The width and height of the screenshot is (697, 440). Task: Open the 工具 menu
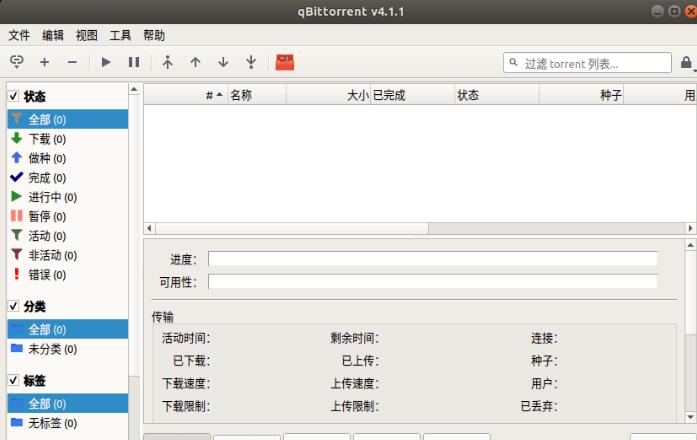(120, 35)
